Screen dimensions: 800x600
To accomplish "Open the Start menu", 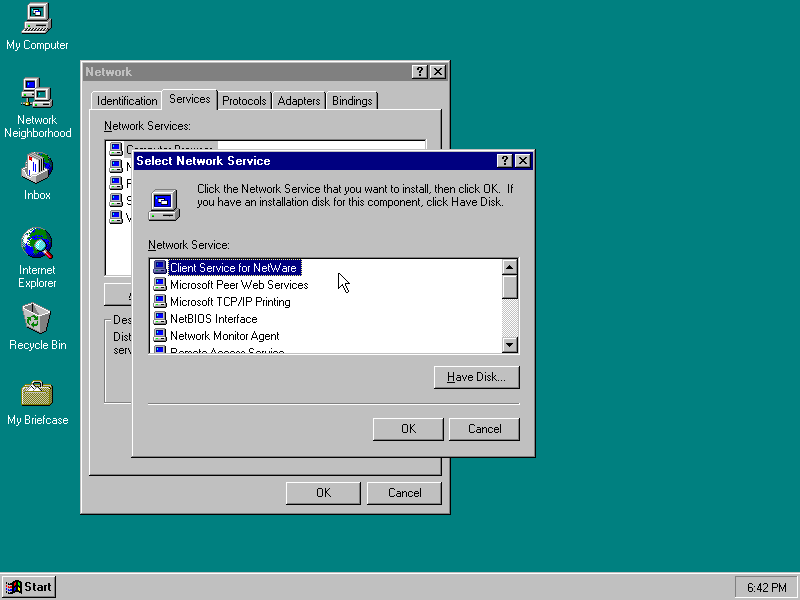I will pyautogui.click(x=29, y=587).
